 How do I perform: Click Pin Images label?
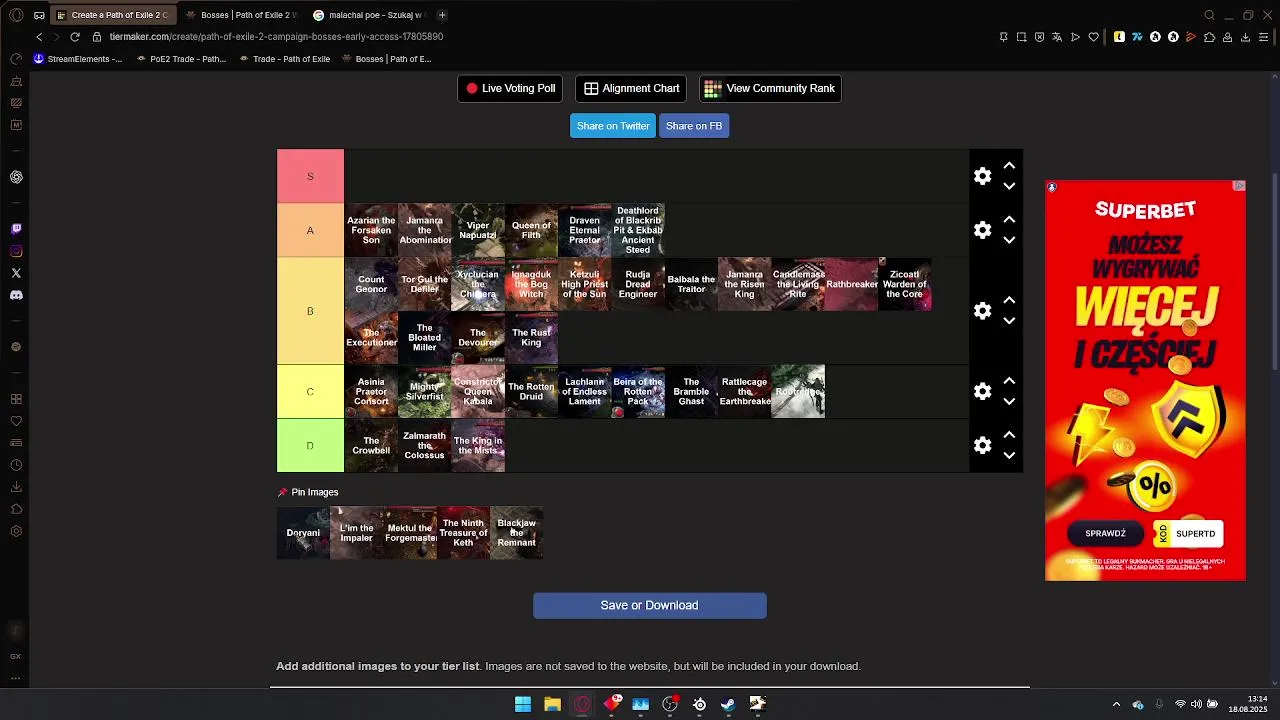point(308,492)
